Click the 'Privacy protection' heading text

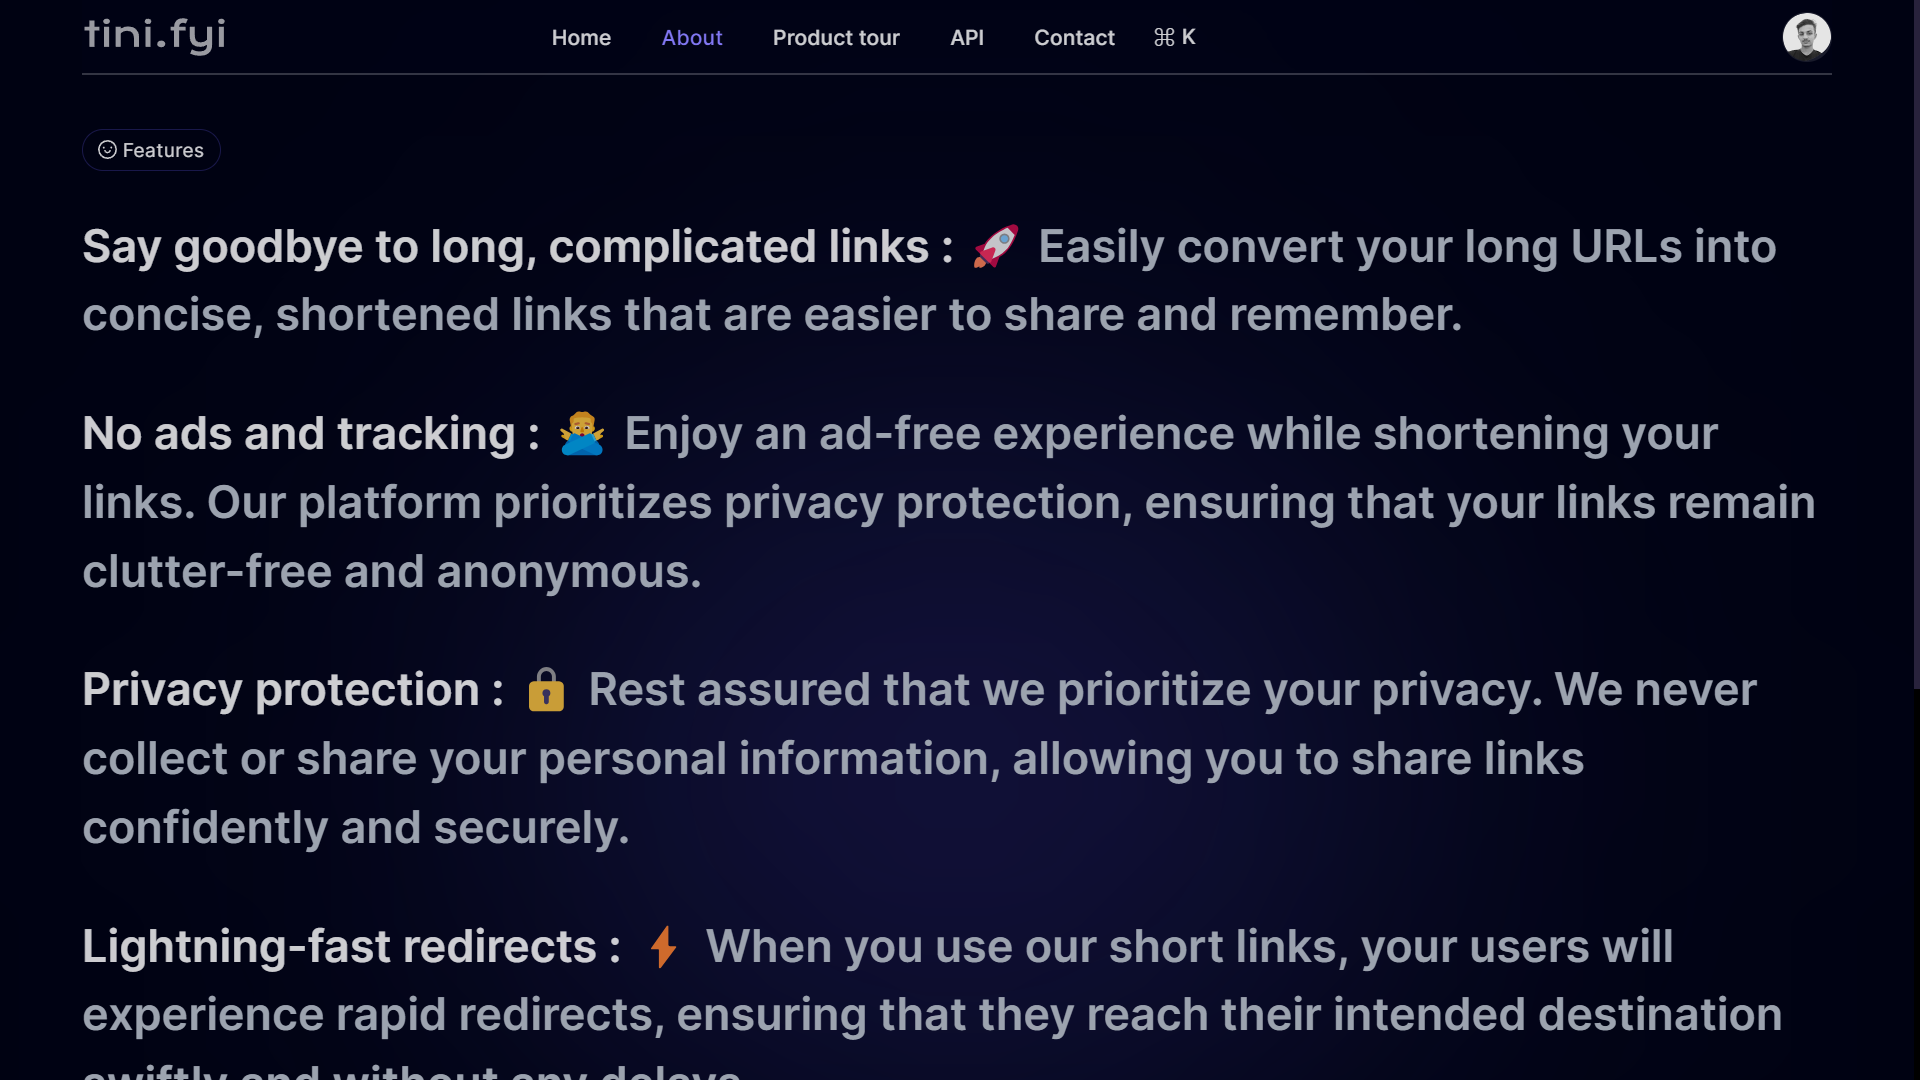point(281,690)
